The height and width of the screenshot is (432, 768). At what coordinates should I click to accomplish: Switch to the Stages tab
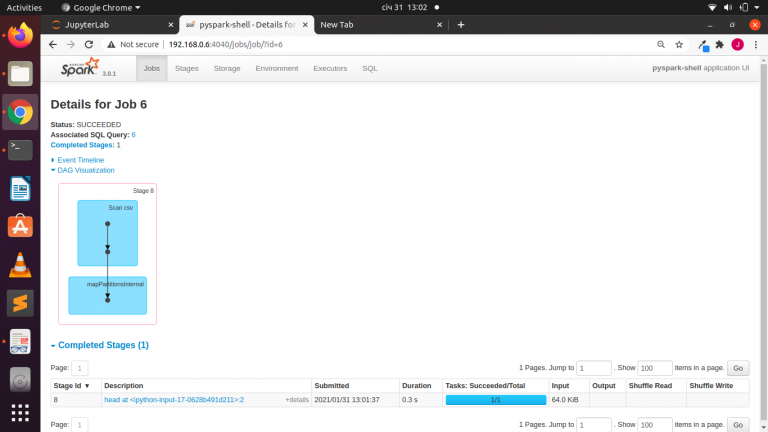(x=186, y=68)
